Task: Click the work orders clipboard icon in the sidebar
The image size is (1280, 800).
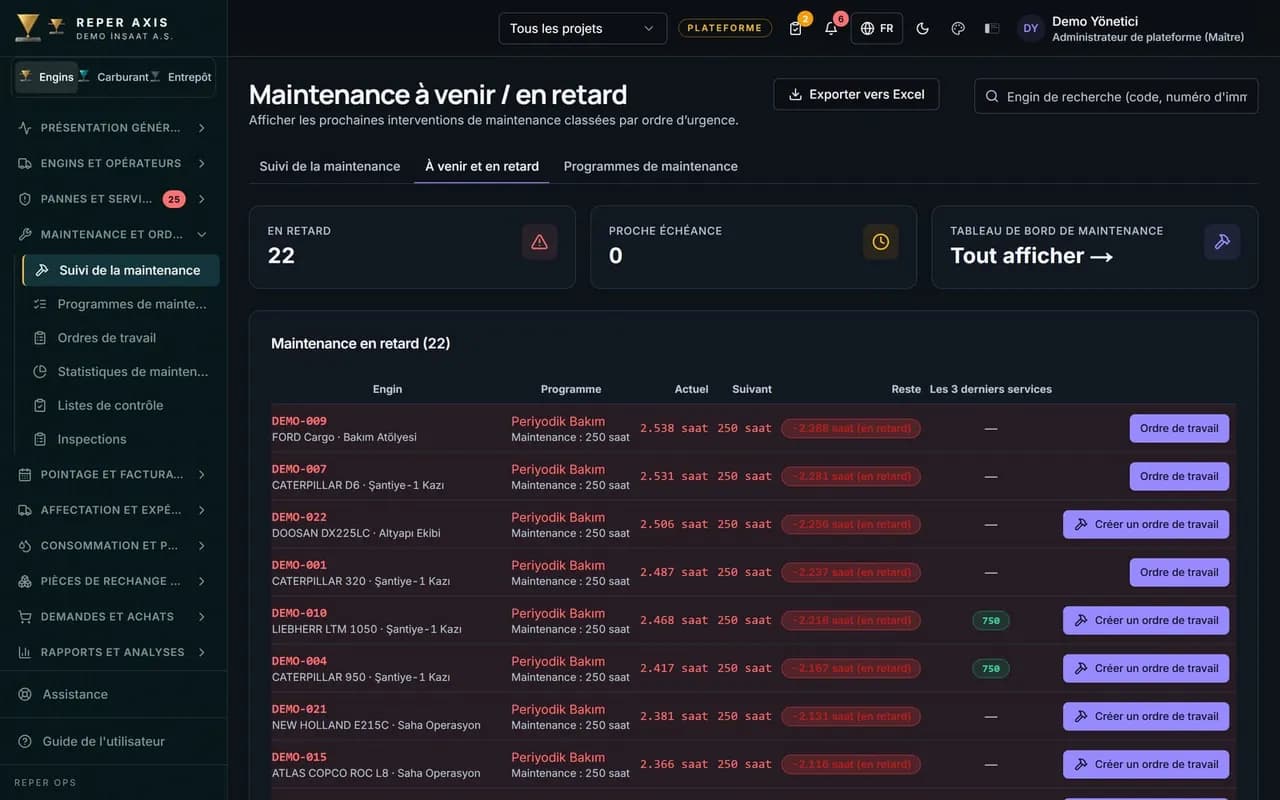Action: (40, 338)
